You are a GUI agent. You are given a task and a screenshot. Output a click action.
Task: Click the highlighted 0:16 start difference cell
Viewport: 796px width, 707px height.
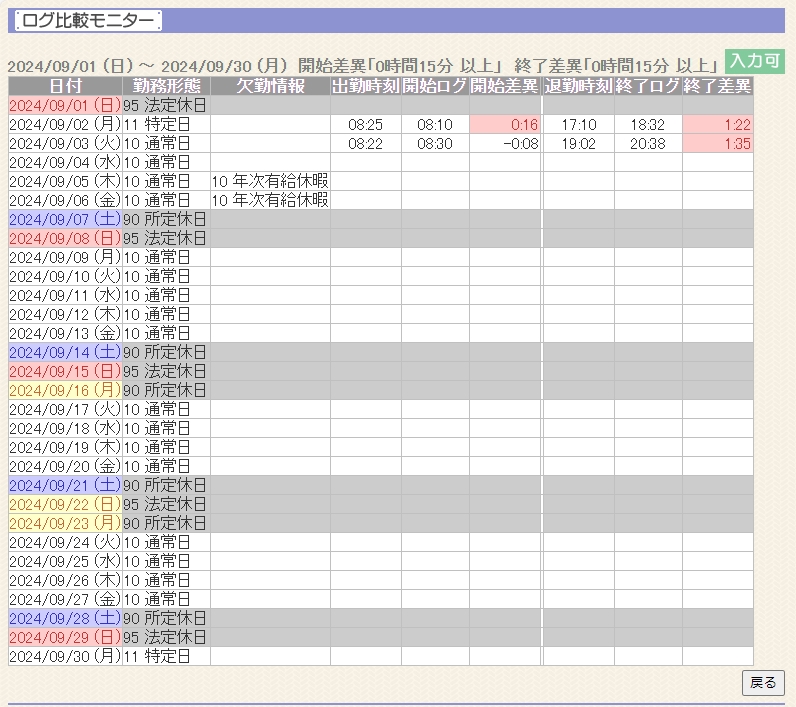coord(504,125)
